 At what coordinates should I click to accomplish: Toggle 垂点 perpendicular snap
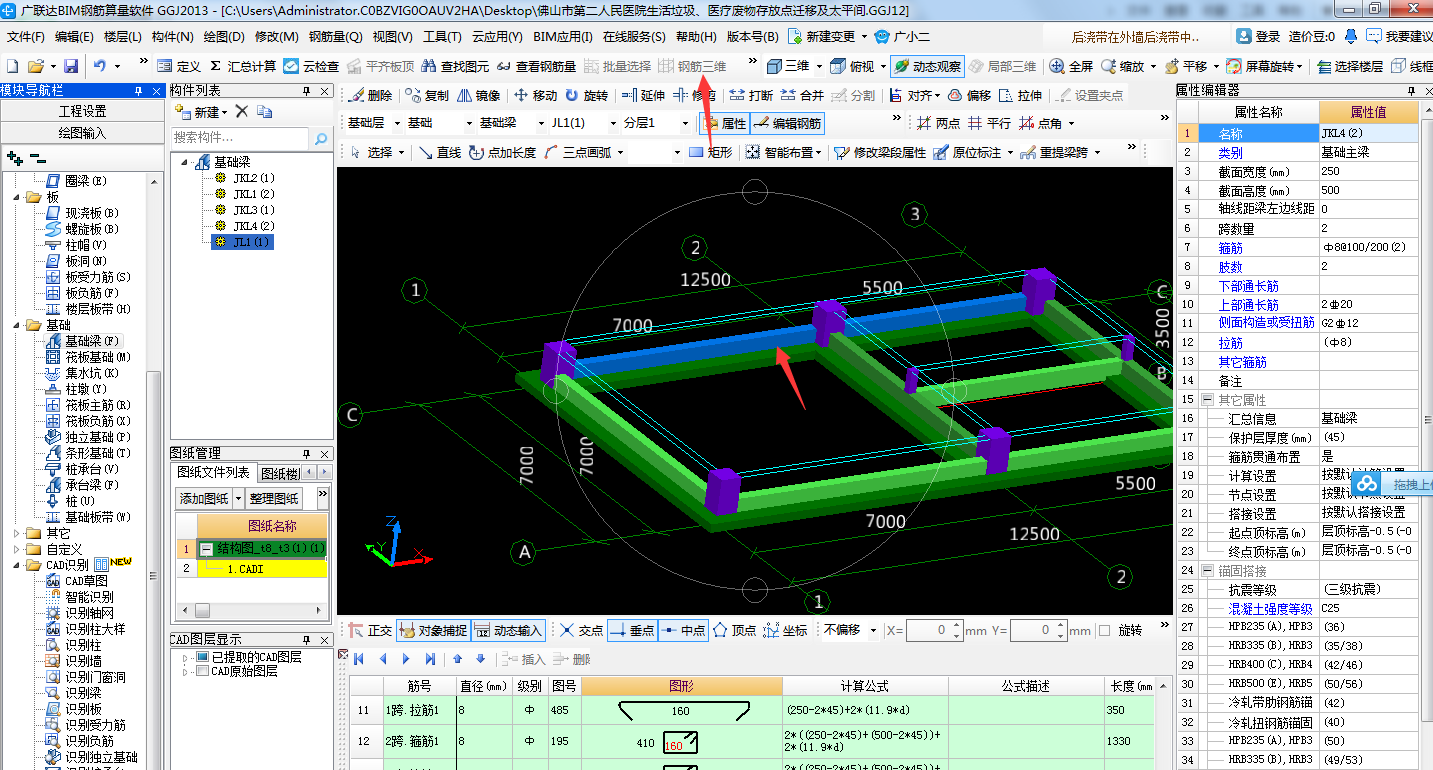click(x=631, y=630)
